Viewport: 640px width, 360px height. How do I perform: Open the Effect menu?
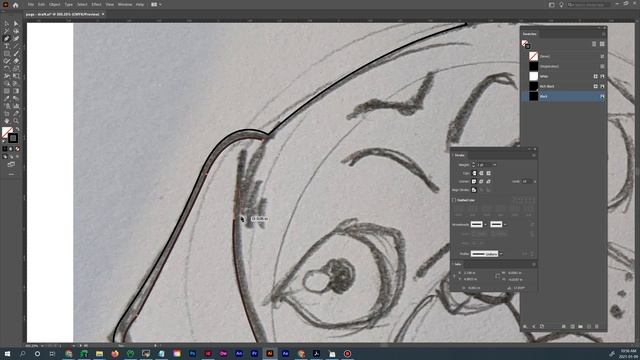pos(96,4)
